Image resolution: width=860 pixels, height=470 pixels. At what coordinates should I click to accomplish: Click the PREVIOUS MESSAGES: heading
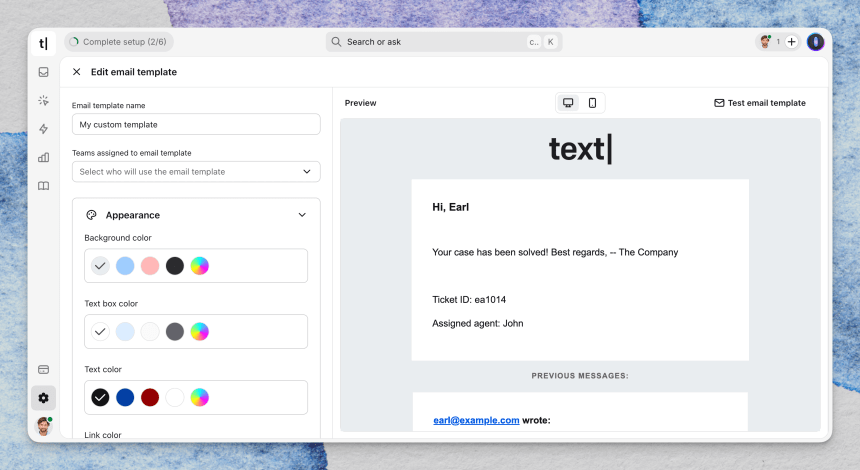pos(580,376)
